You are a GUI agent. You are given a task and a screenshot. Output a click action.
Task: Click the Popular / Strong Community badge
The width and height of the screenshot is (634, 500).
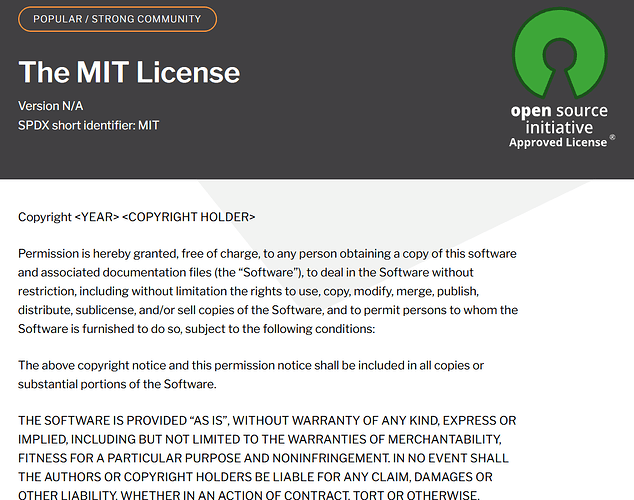pyautogui.click(x=117, y=19)
